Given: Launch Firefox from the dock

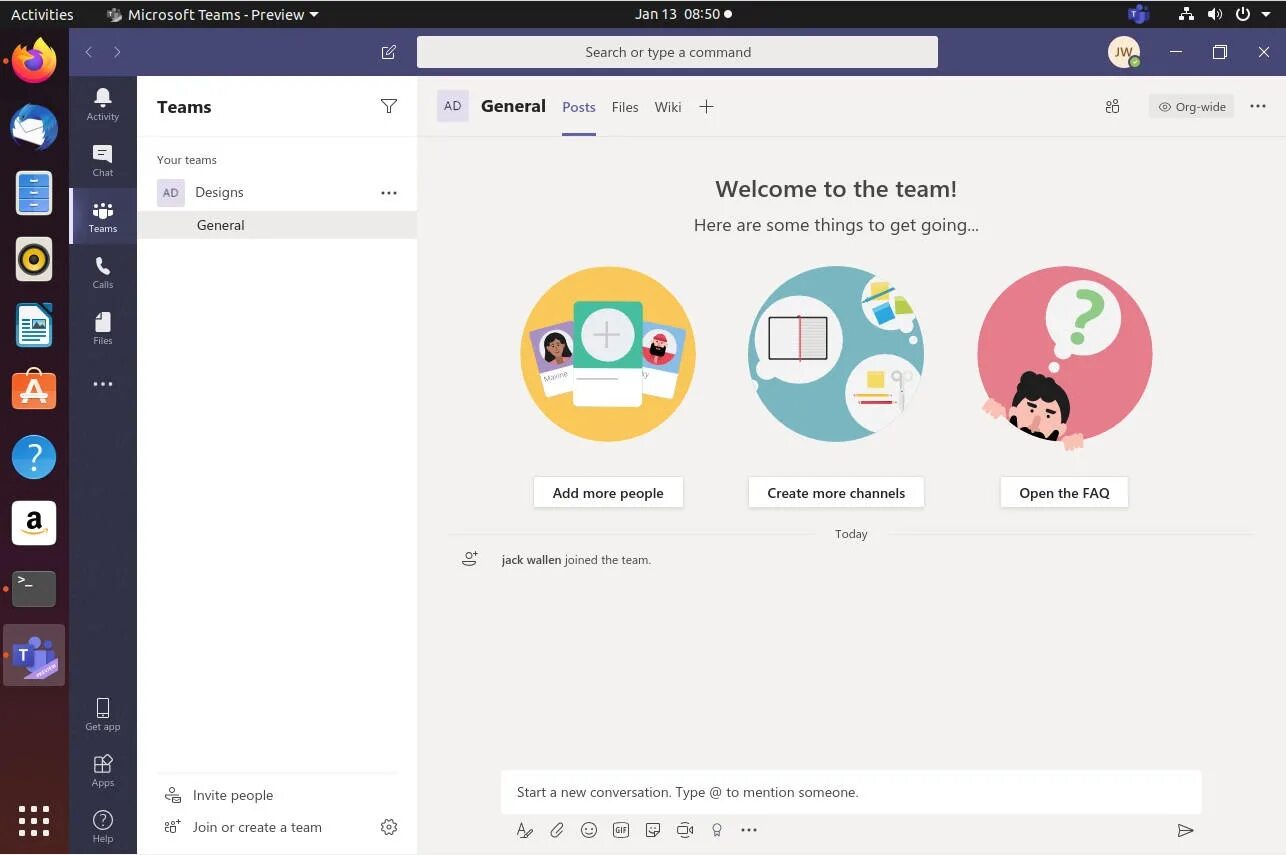Looking at the screenshot, I should [34, 61].
